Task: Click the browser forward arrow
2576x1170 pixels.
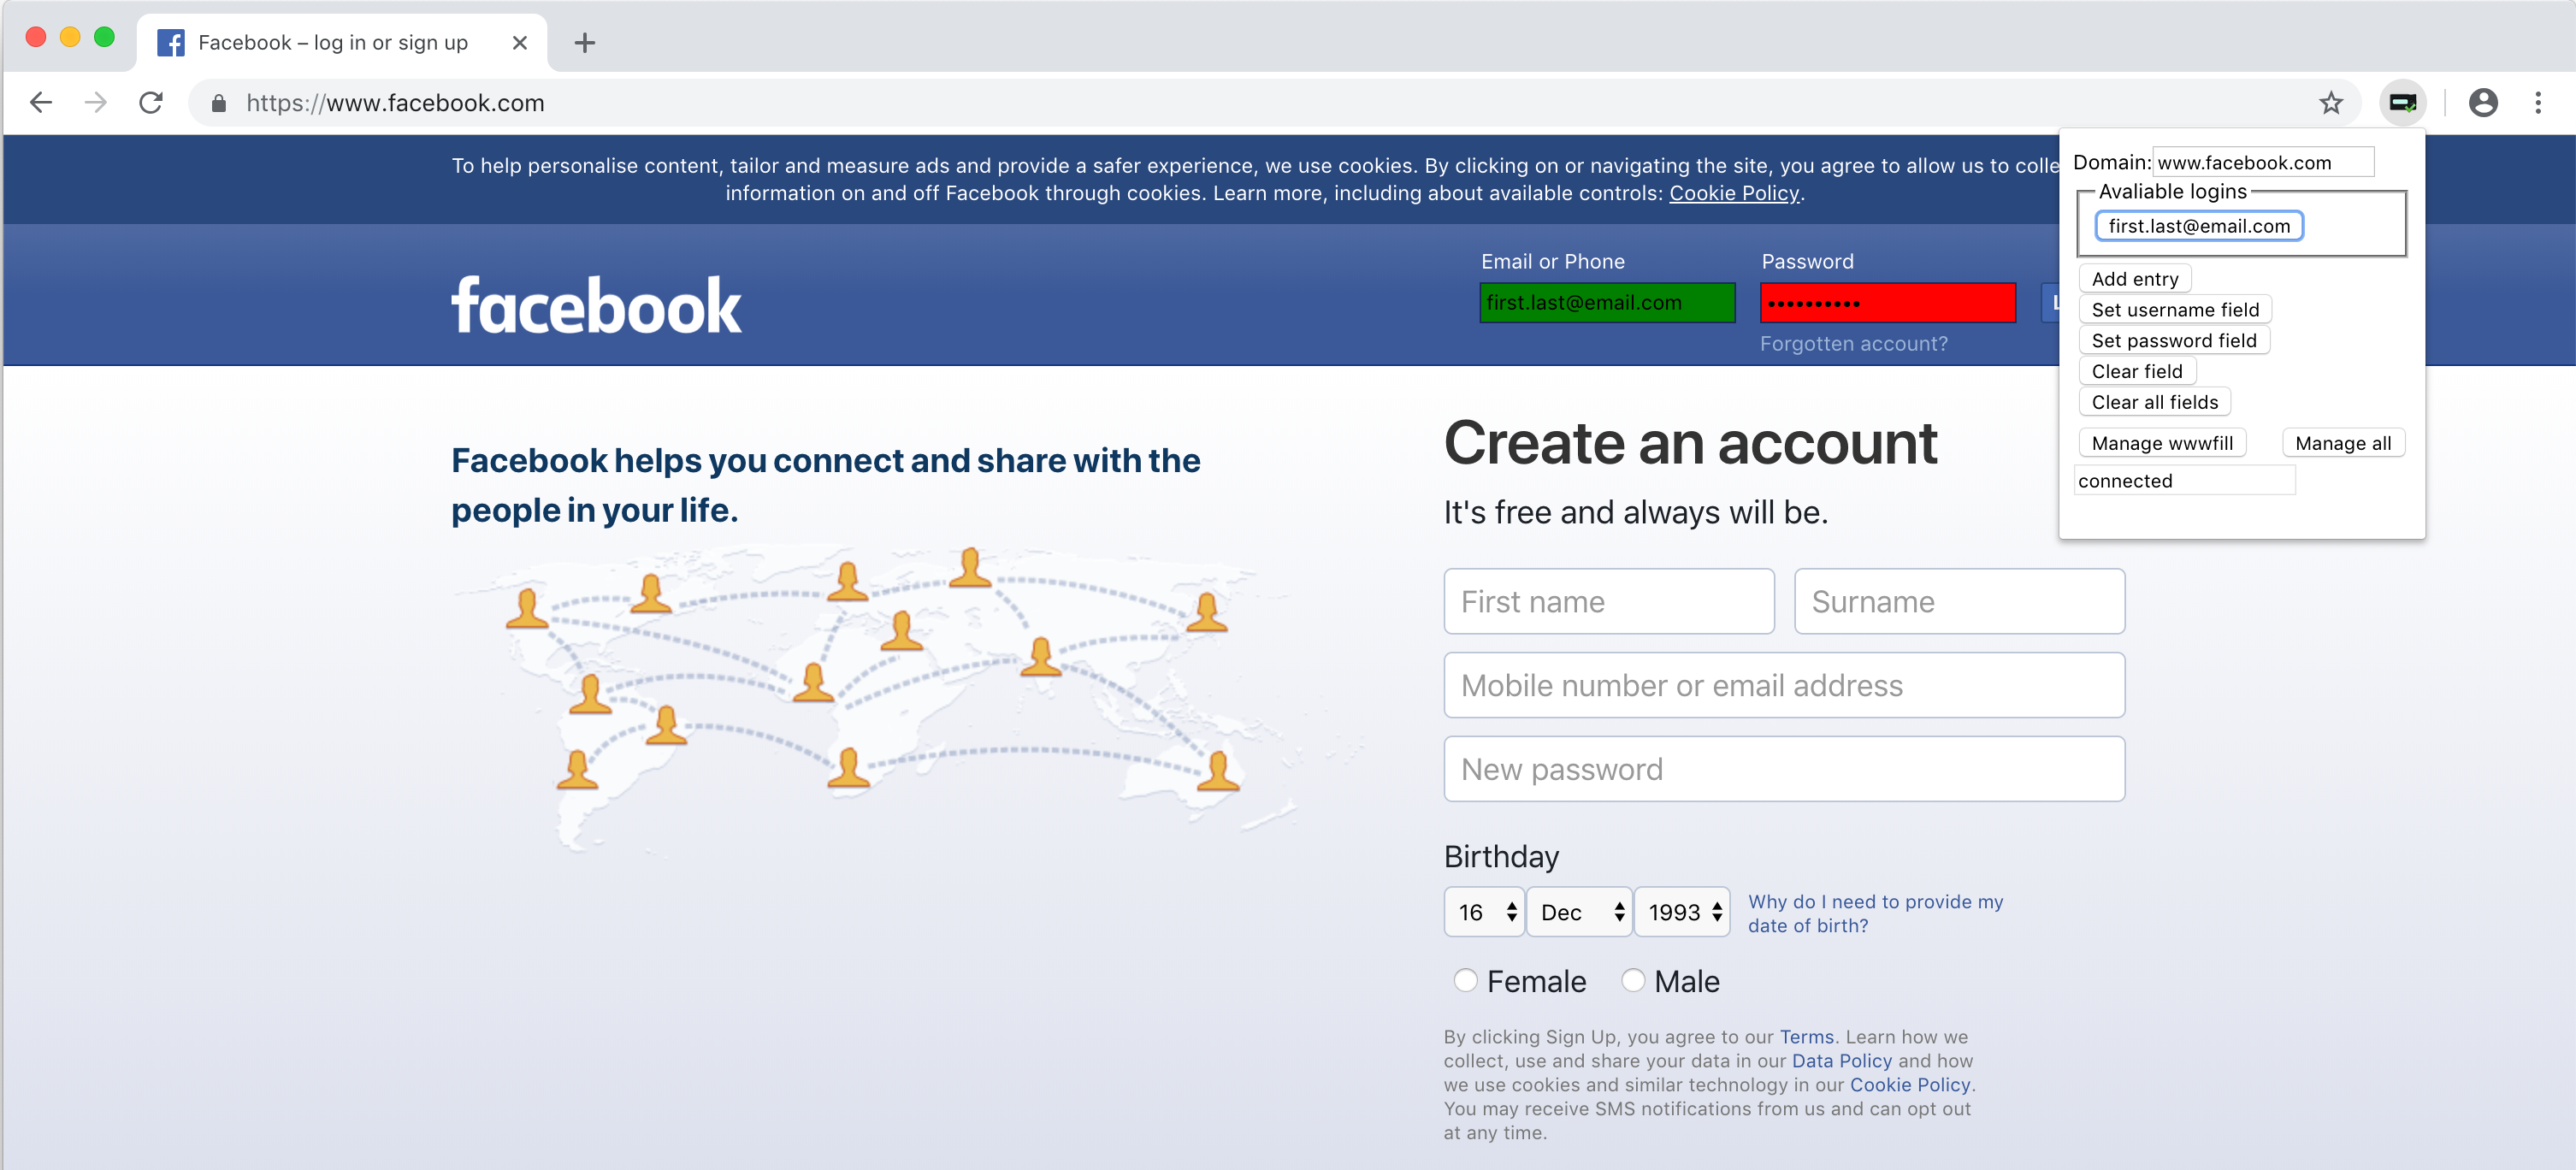Action: coord(96,103)
